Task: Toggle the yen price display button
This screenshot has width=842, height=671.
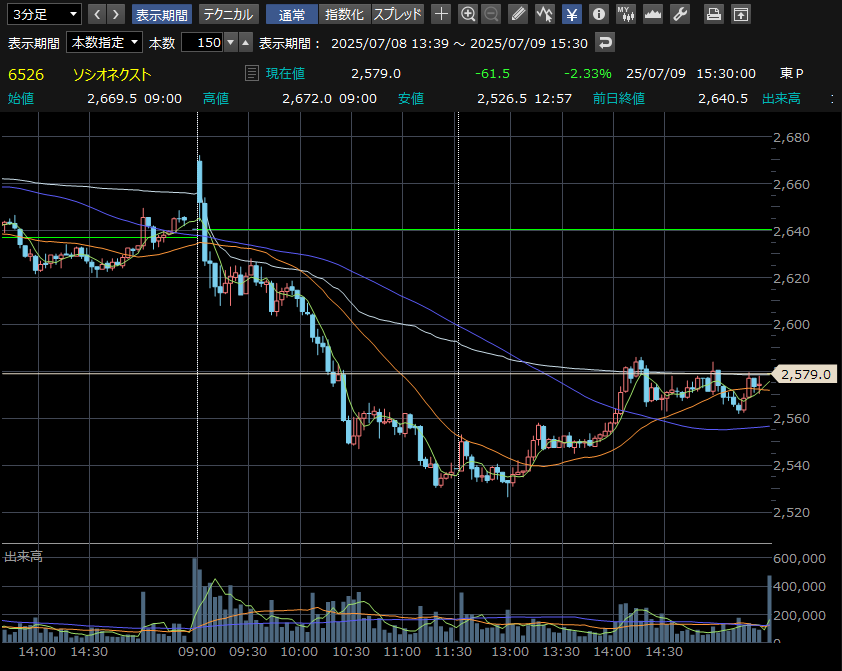Action: pos(571,14)
